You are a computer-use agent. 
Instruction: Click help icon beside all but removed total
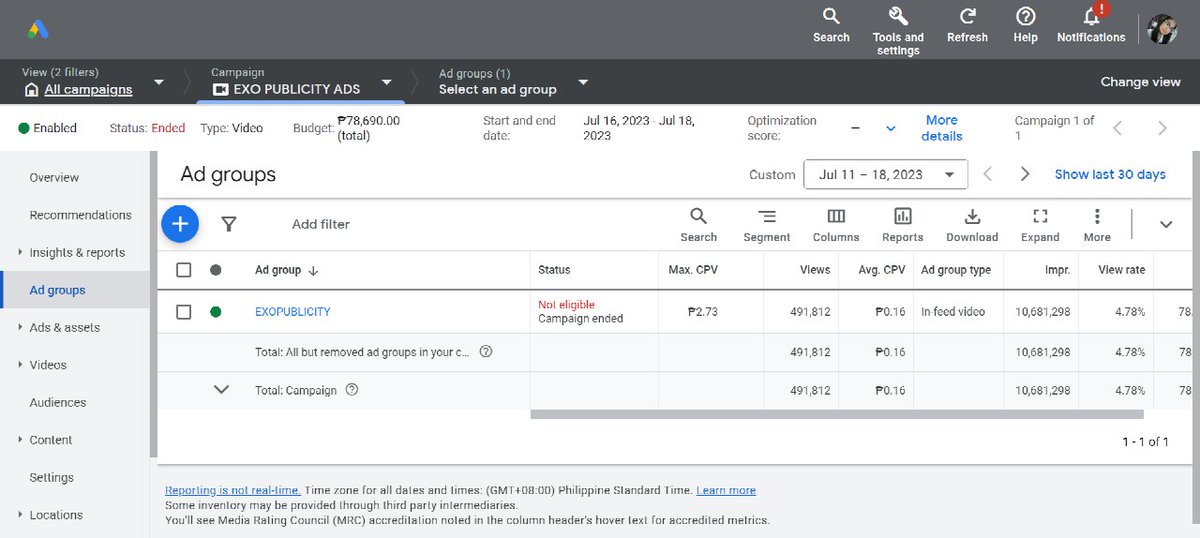pyautogui.click(x=486, y=352)
